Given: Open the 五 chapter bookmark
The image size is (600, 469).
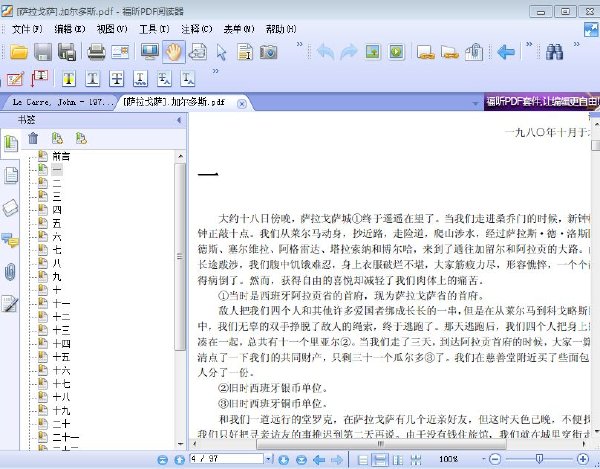Looking at the screenshot, I should coord(57,223).
